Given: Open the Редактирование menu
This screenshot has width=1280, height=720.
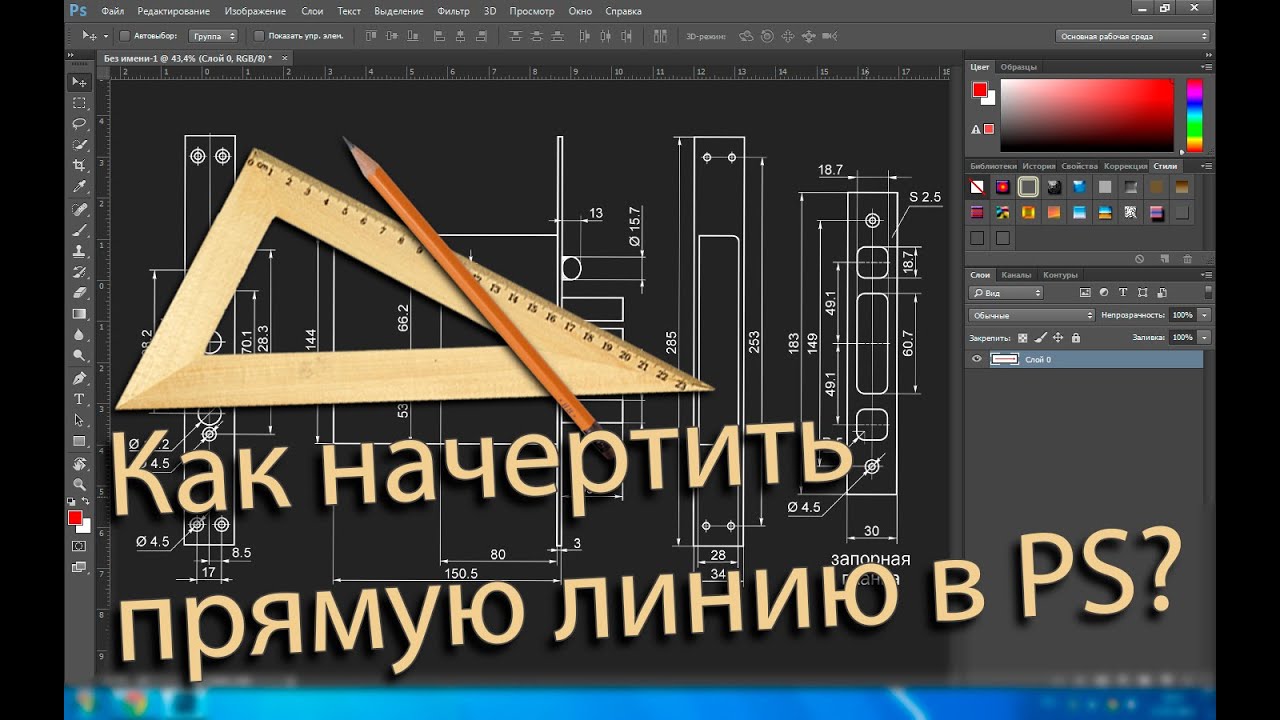Looking at the screenshot, I should (174, 11).
